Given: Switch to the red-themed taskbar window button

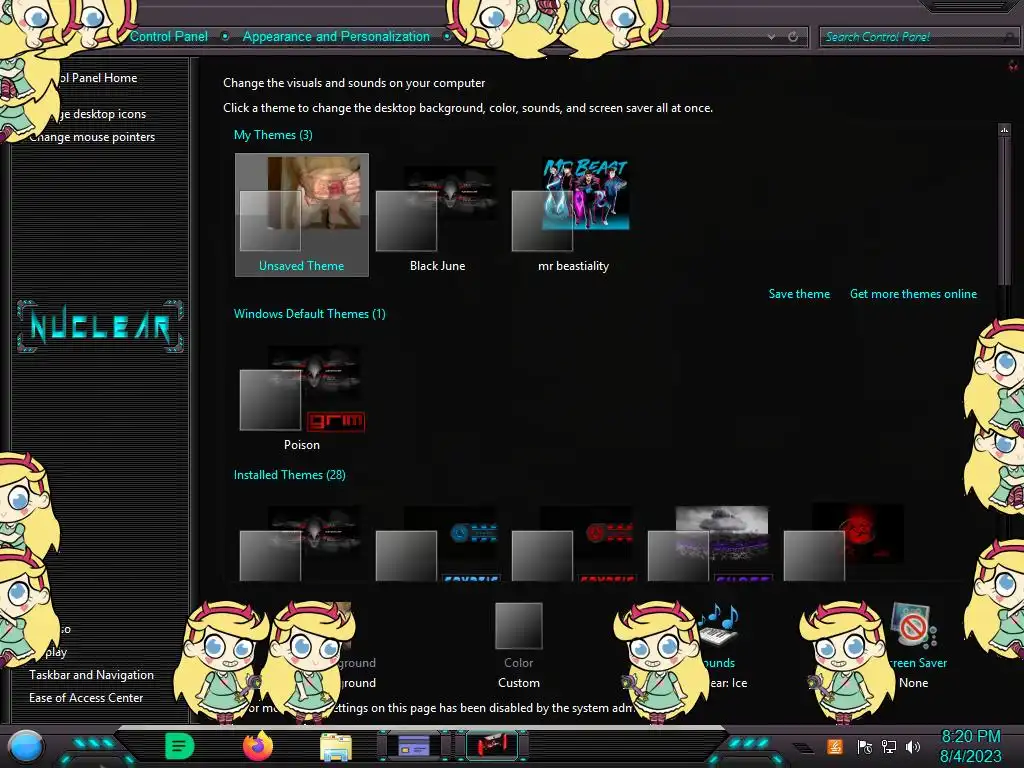Looking at the screenshot, I should coord(491,746).
